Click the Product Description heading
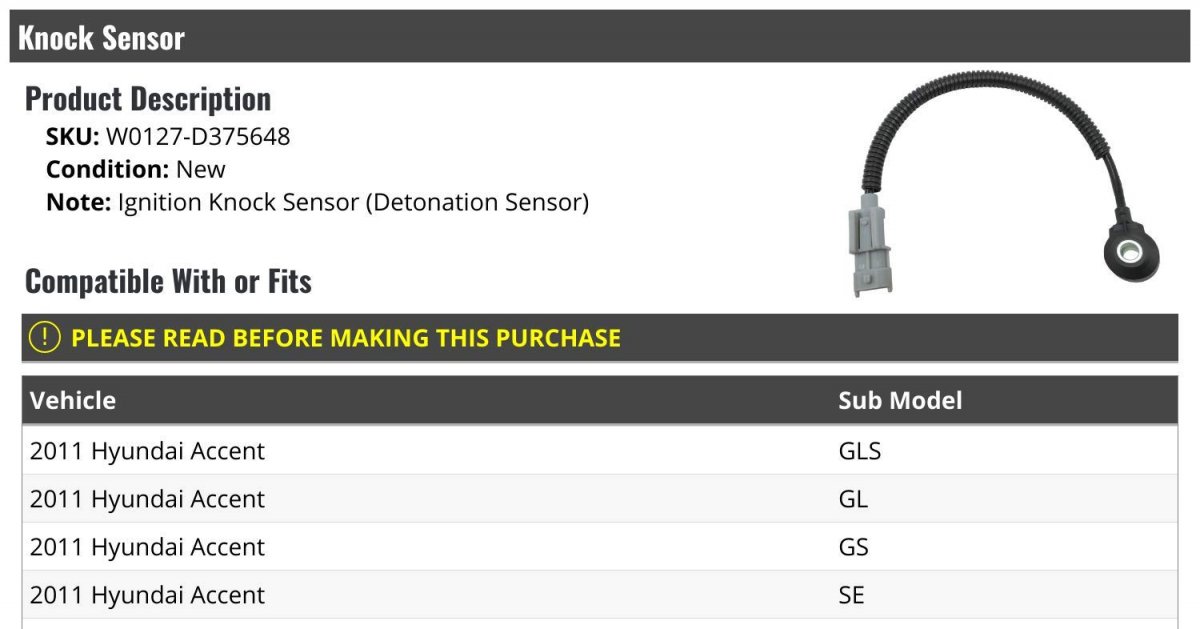 [x=148, y=99]
